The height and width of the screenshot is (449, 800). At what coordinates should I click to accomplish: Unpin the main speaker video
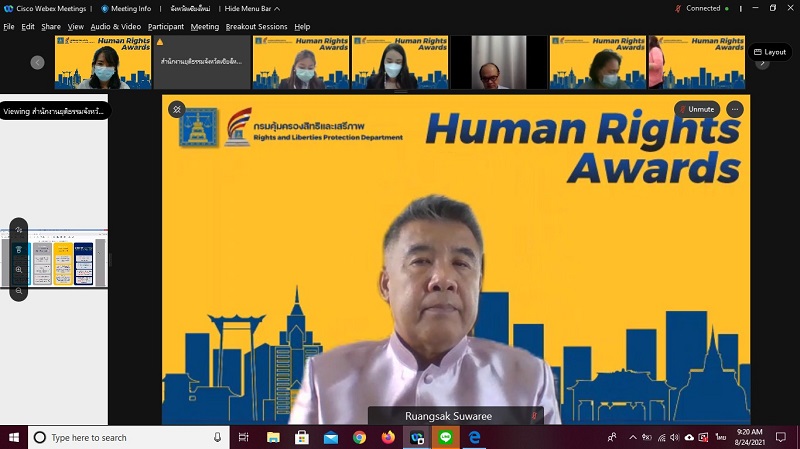coord(177,109)
